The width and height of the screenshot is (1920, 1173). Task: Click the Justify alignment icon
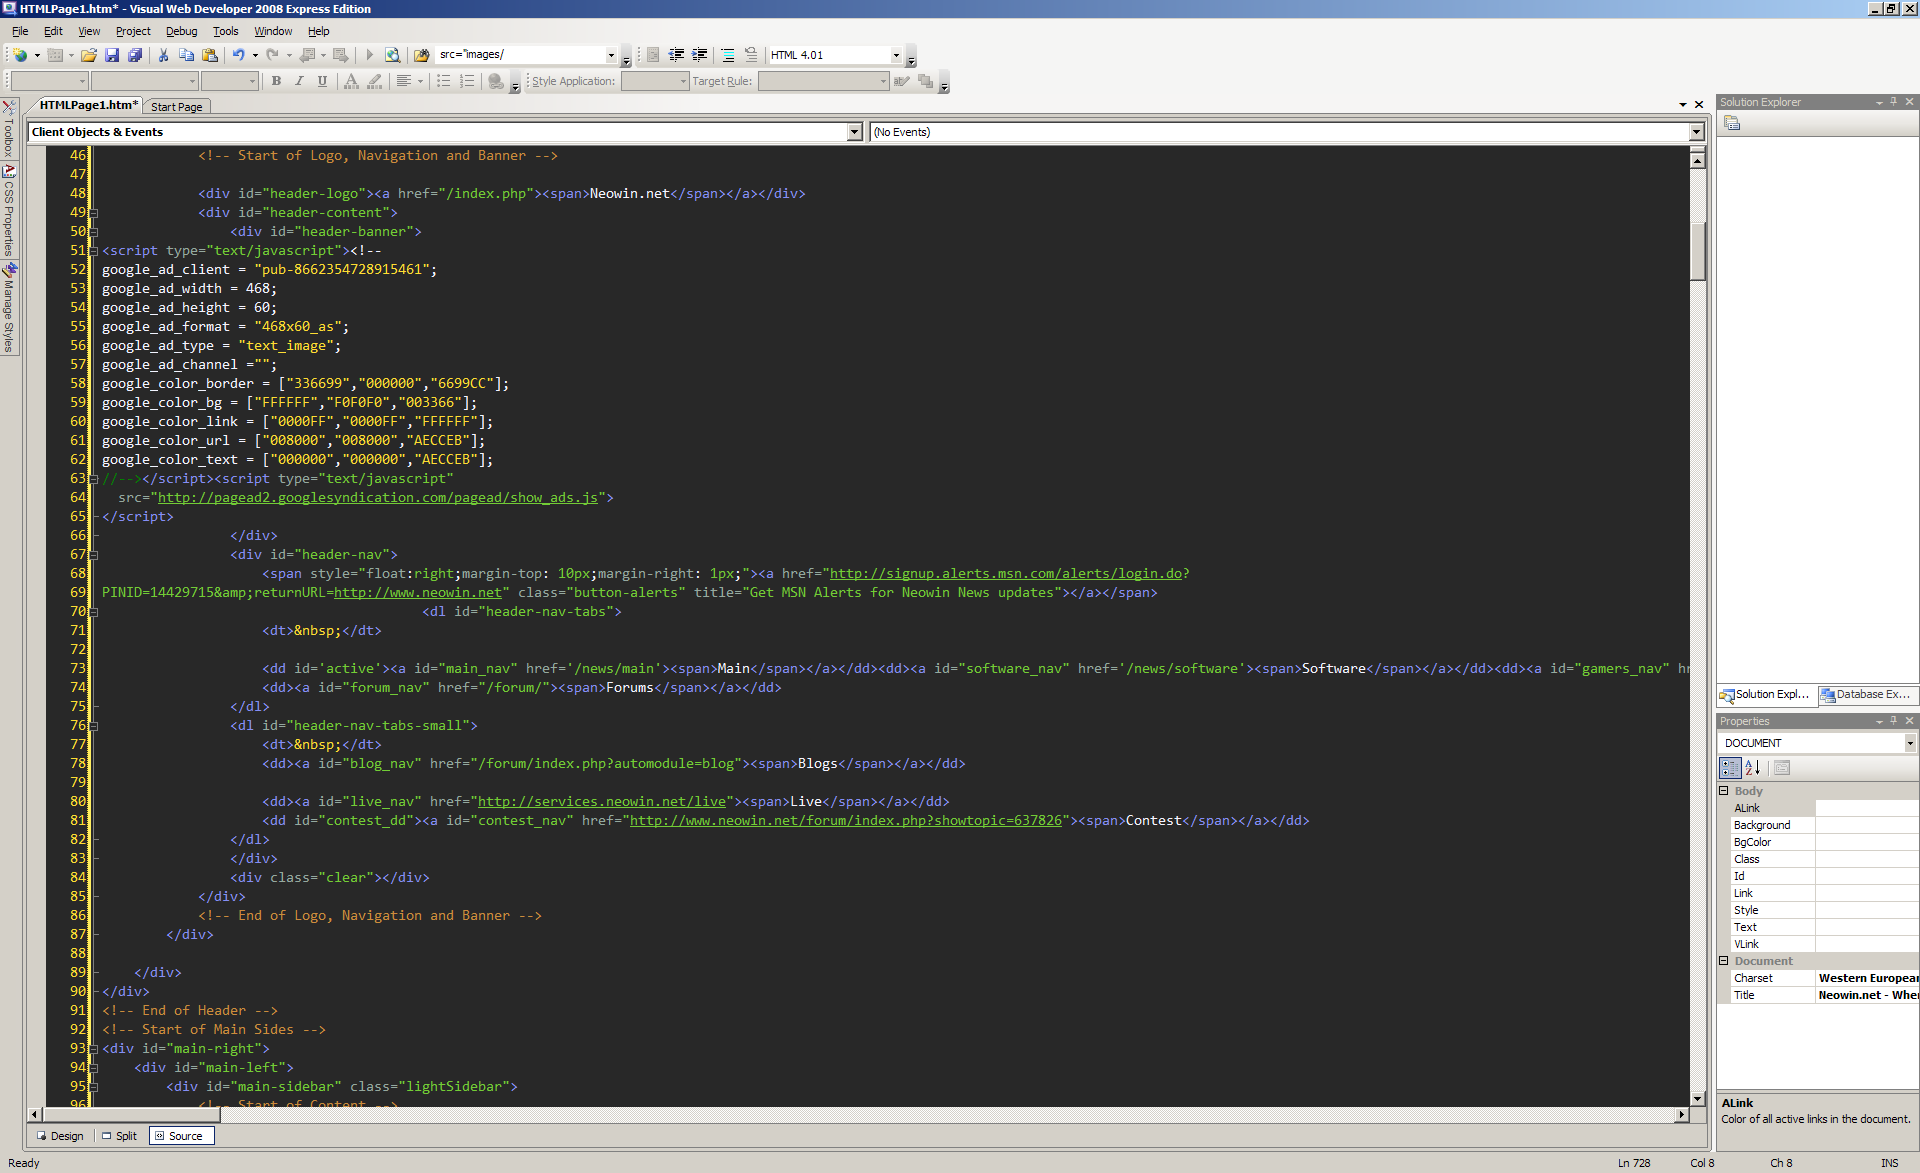(x=404, y=81)
